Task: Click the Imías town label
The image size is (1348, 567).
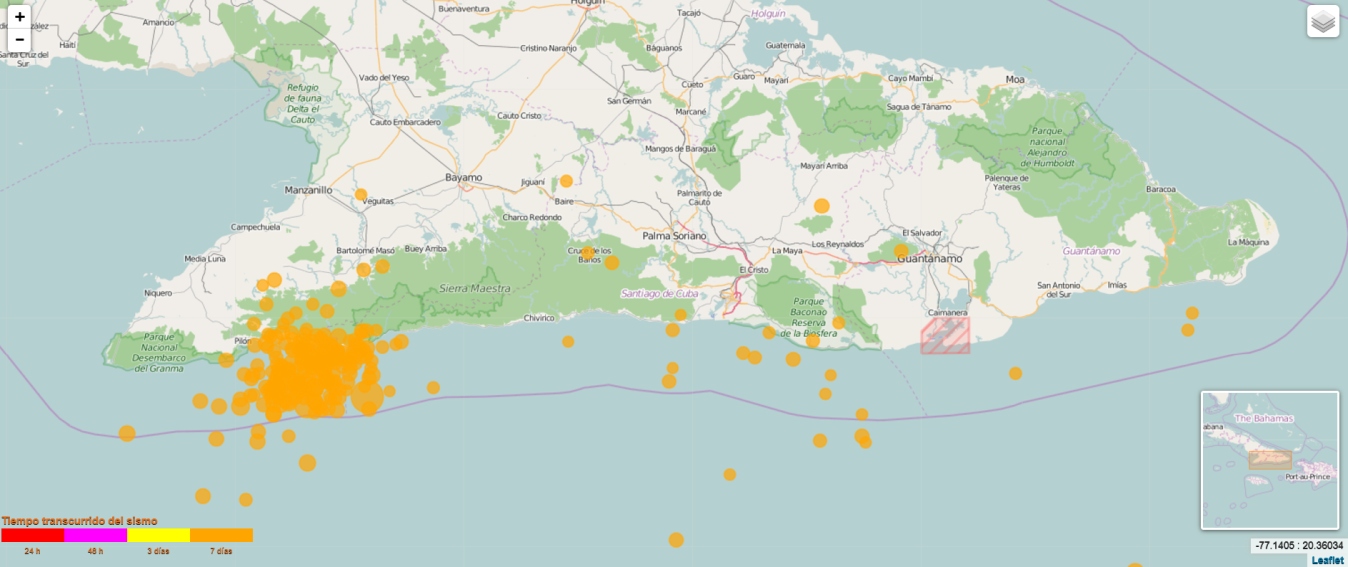Action: click(1117, 285)
